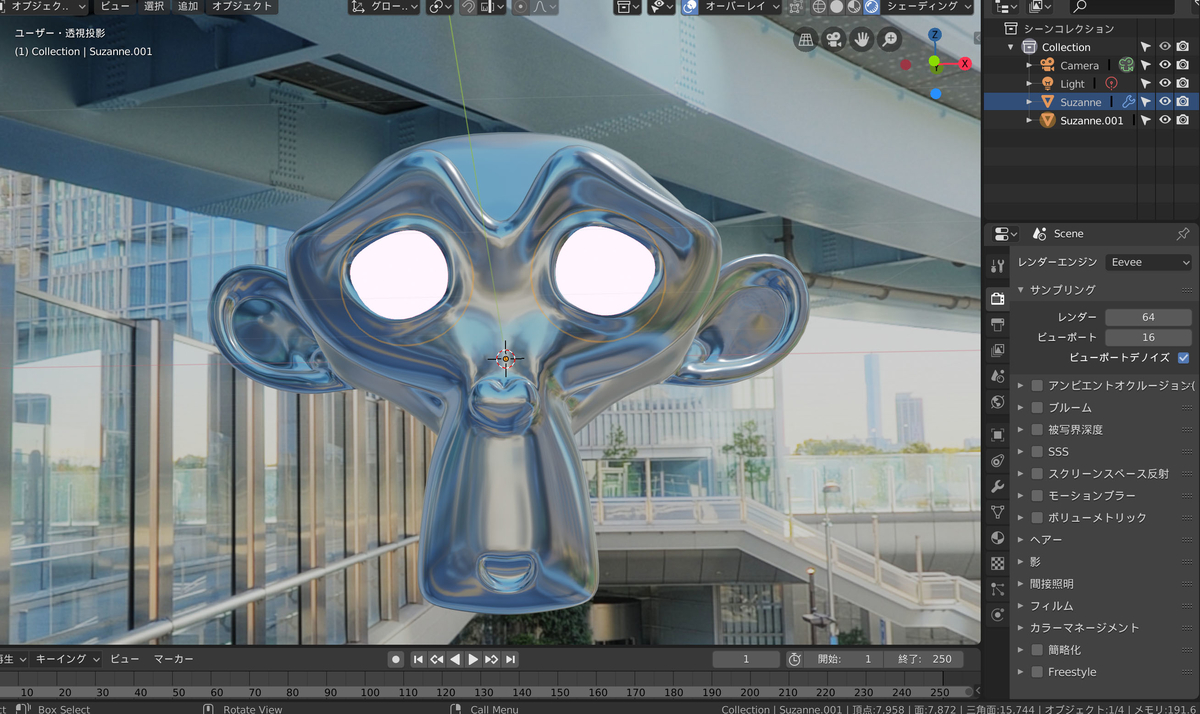
Task: Open Modifiers wrench properties tab
Action: [997, 487]
